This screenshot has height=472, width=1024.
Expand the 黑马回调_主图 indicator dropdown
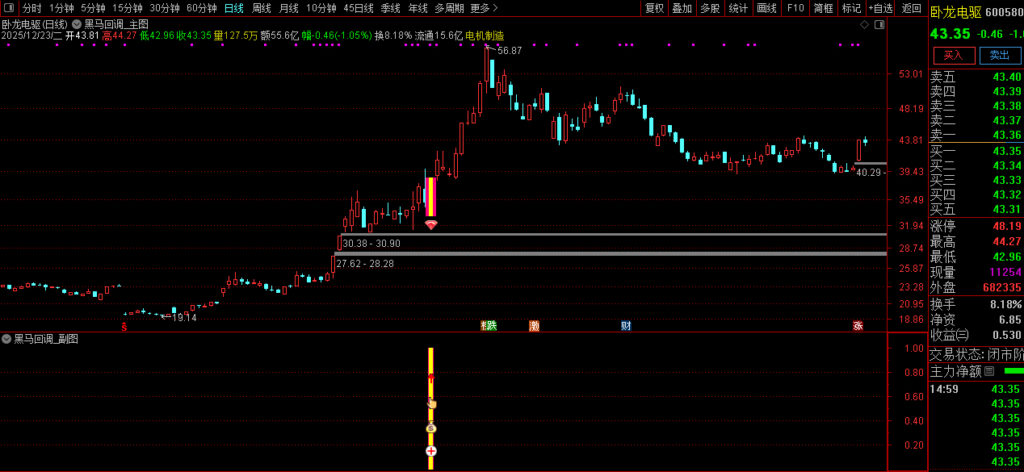point(77,23)
